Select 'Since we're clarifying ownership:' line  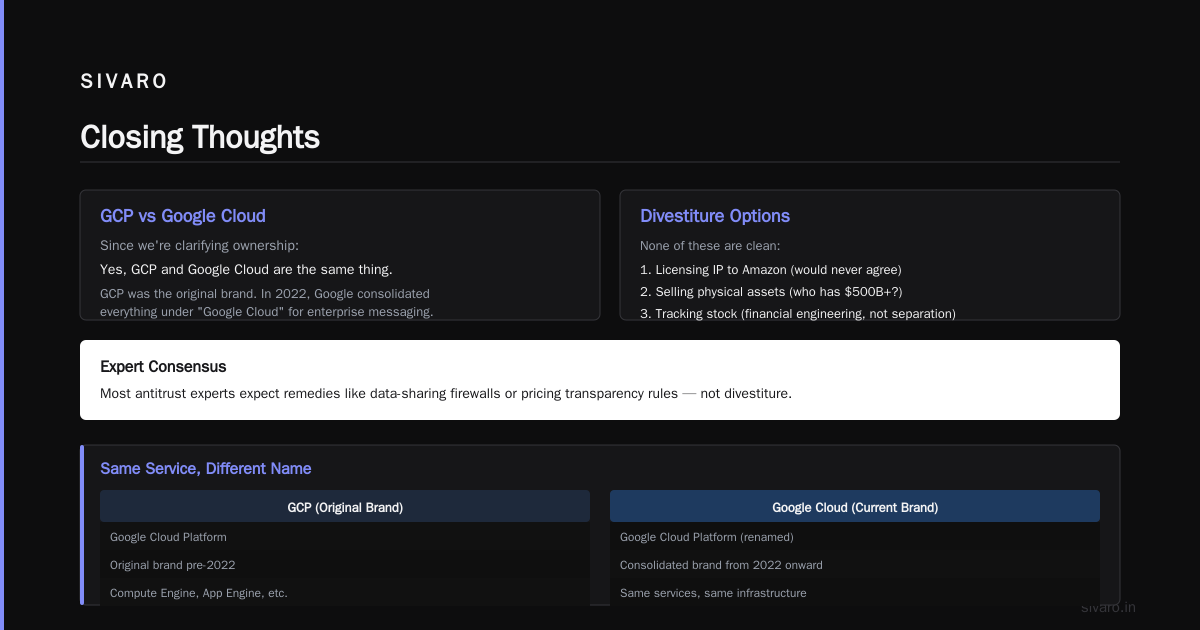pos(199,246)
